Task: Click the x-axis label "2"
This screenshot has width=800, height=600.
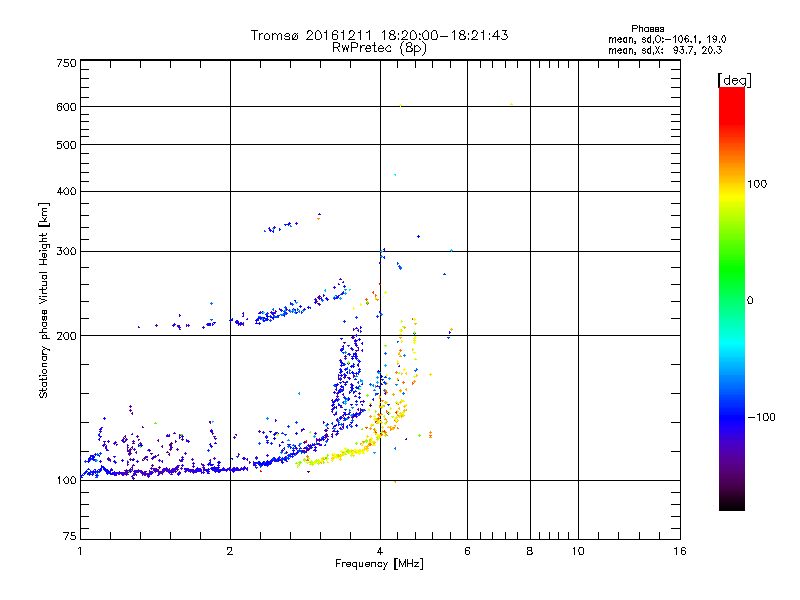Action: [x=230, y=551]
